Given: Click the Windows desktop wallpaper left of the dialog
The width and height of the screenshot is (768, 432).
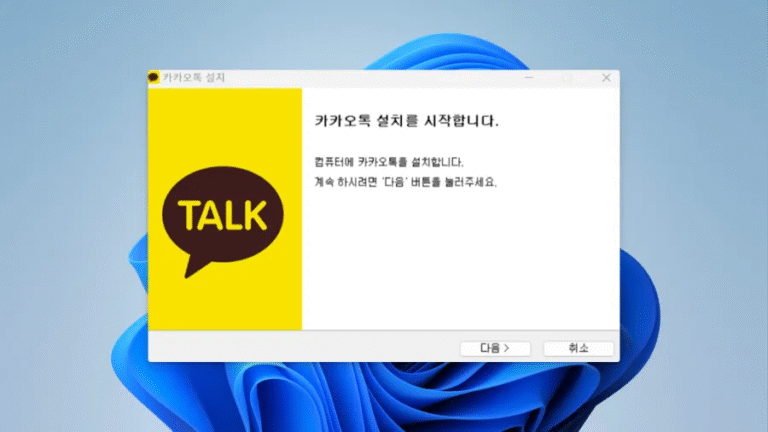Looking at the screenshot, I should pyautogui.click(x=70, y=220).
